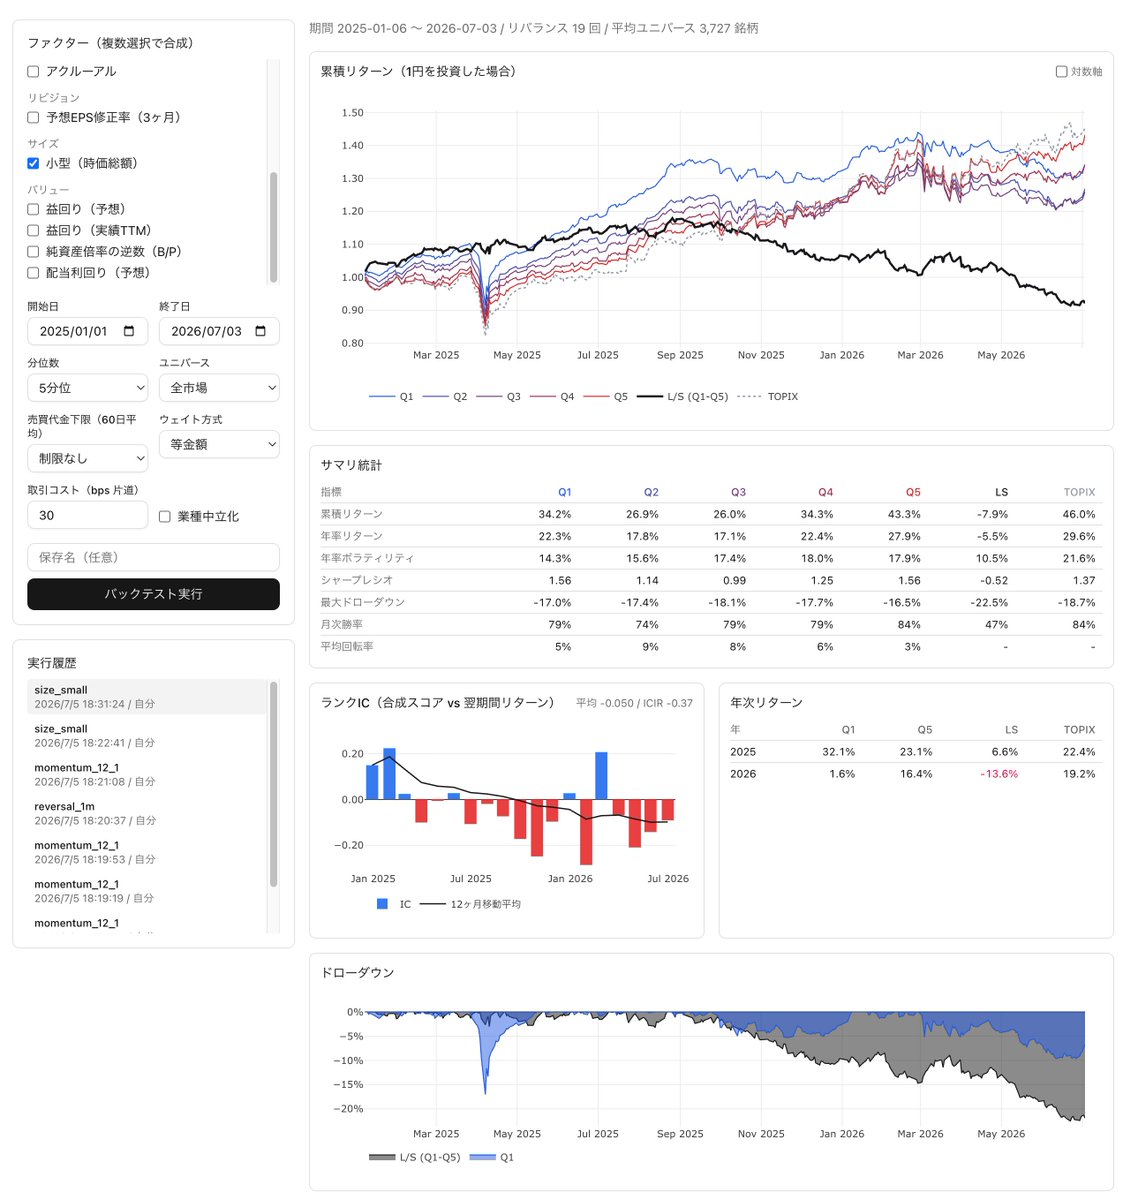This screenshot has width=1123, height=1200.
Task: Open momentum_12_1 run at 18:19:53
Action: point(147,852)
